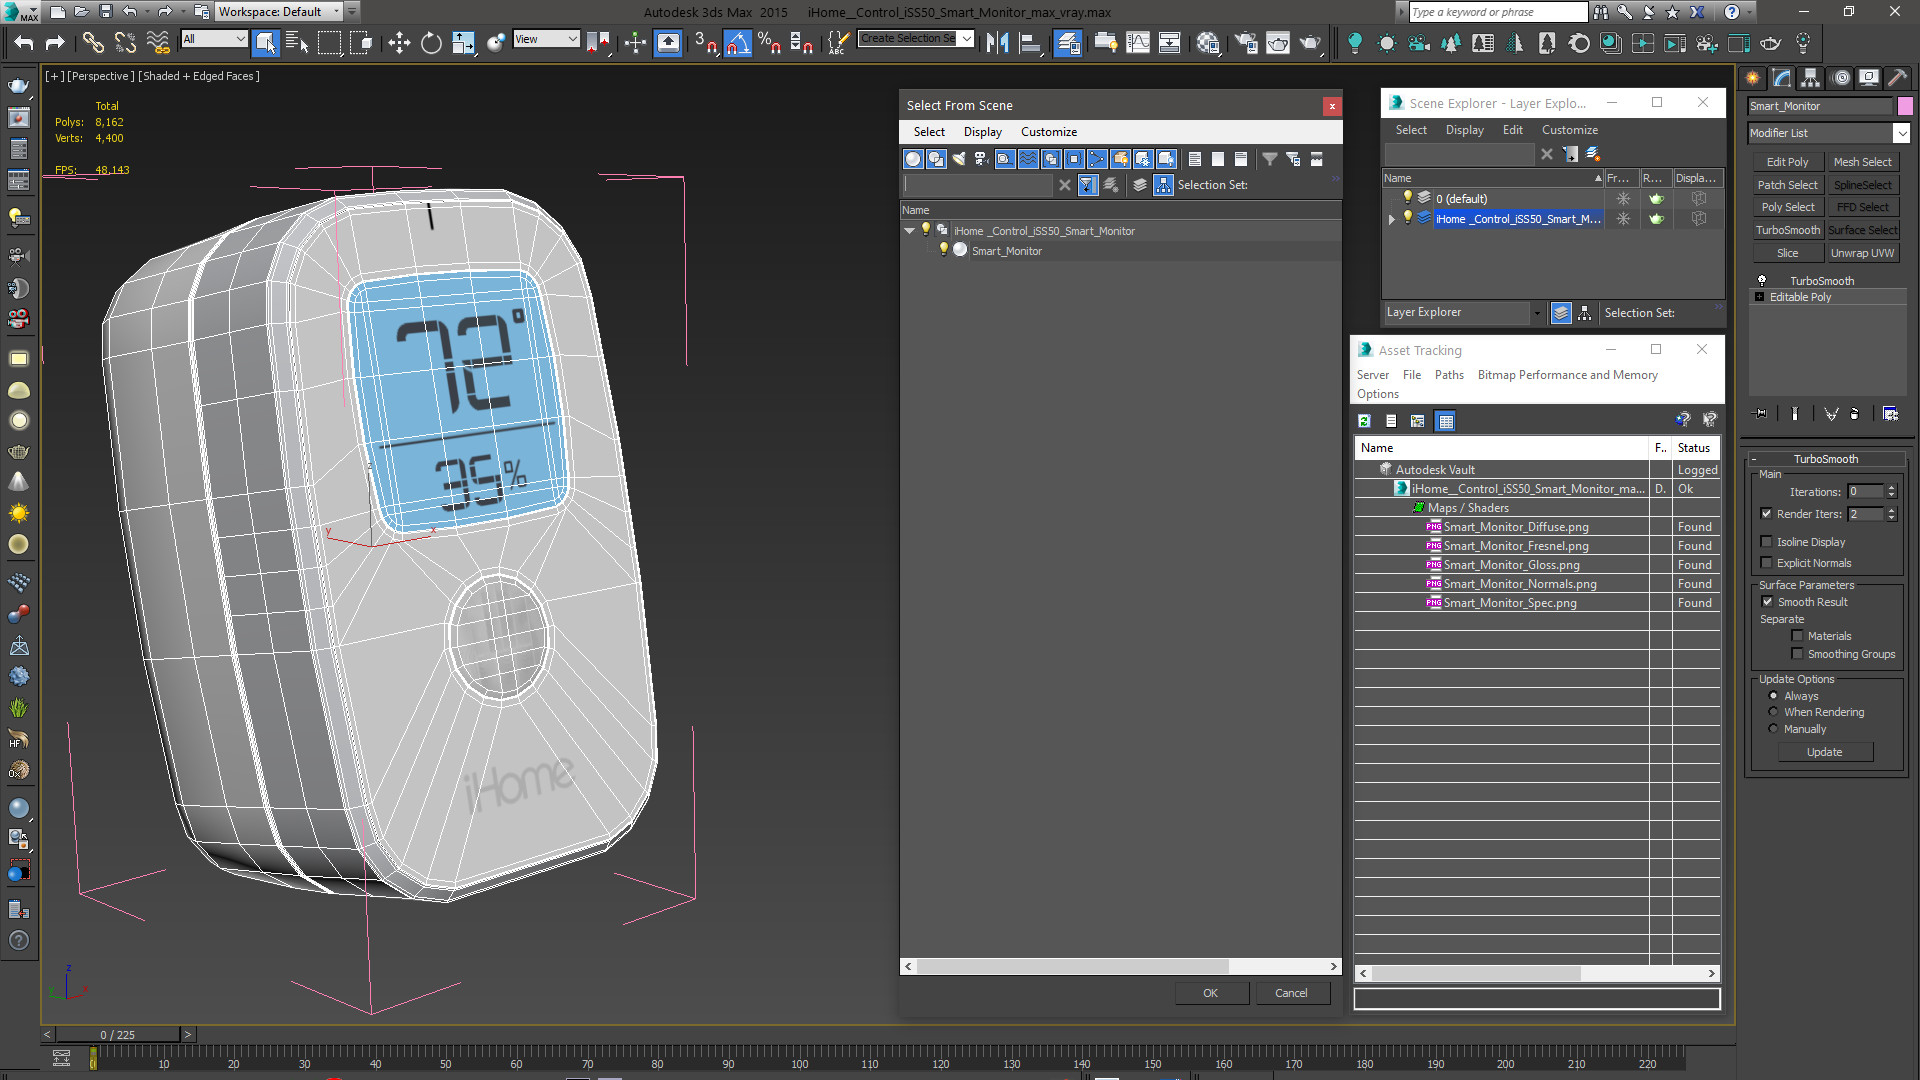Check Separate by Smoothing Groups checkbox

(1797, 654)
